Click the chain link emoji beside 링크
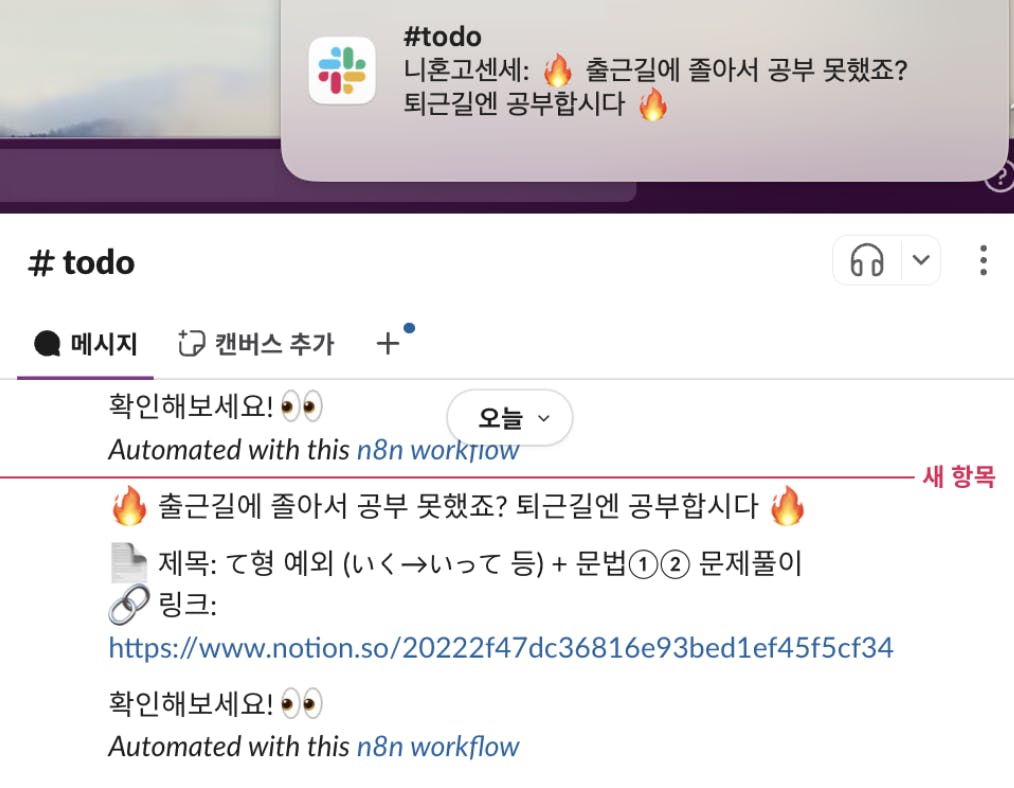Viewport: 1014px width, 788px height. (129, 605)
